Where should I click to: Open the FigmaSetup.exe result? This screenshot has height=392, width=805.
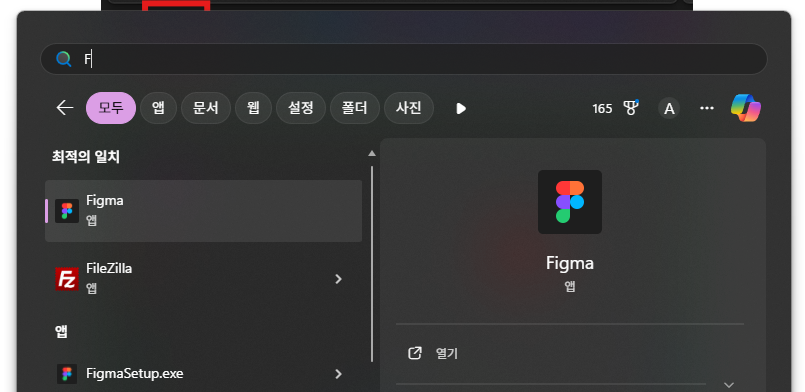(x=203, y=374)
